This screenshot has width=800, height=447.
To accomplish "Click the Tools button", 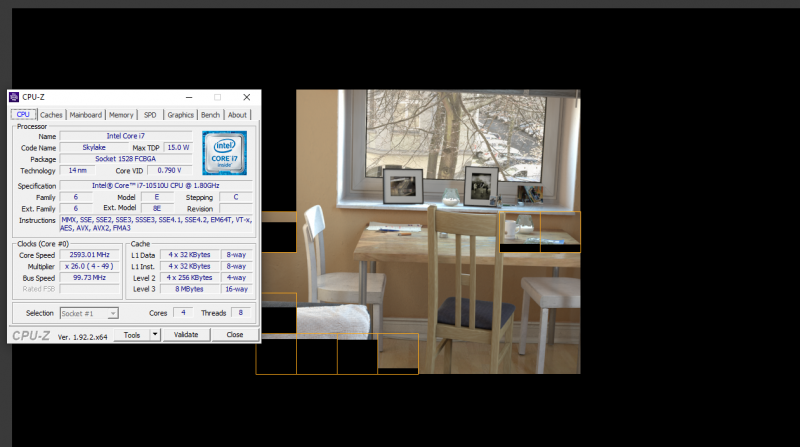I will tap(132, 335).
